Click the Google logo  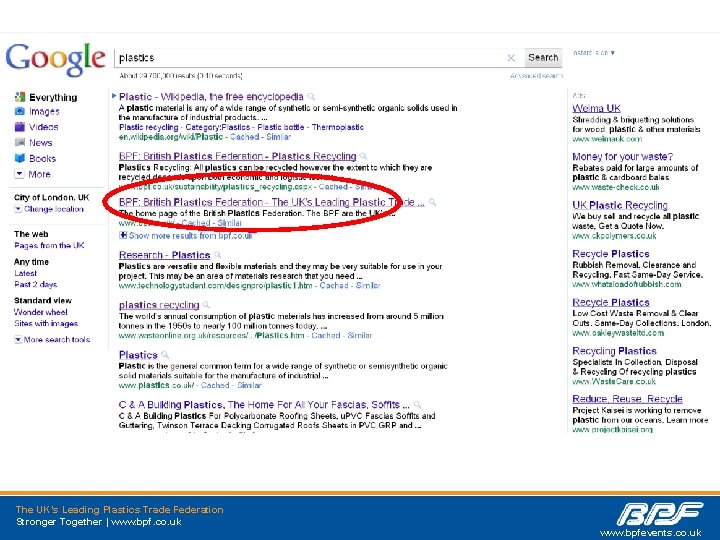click(x=56, y=59)
